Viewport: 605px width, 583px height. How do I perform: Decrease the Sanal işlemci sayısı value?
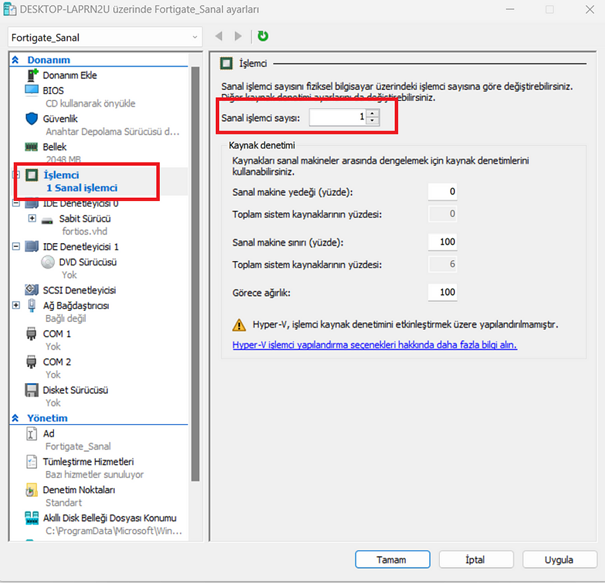coord(372,120)
